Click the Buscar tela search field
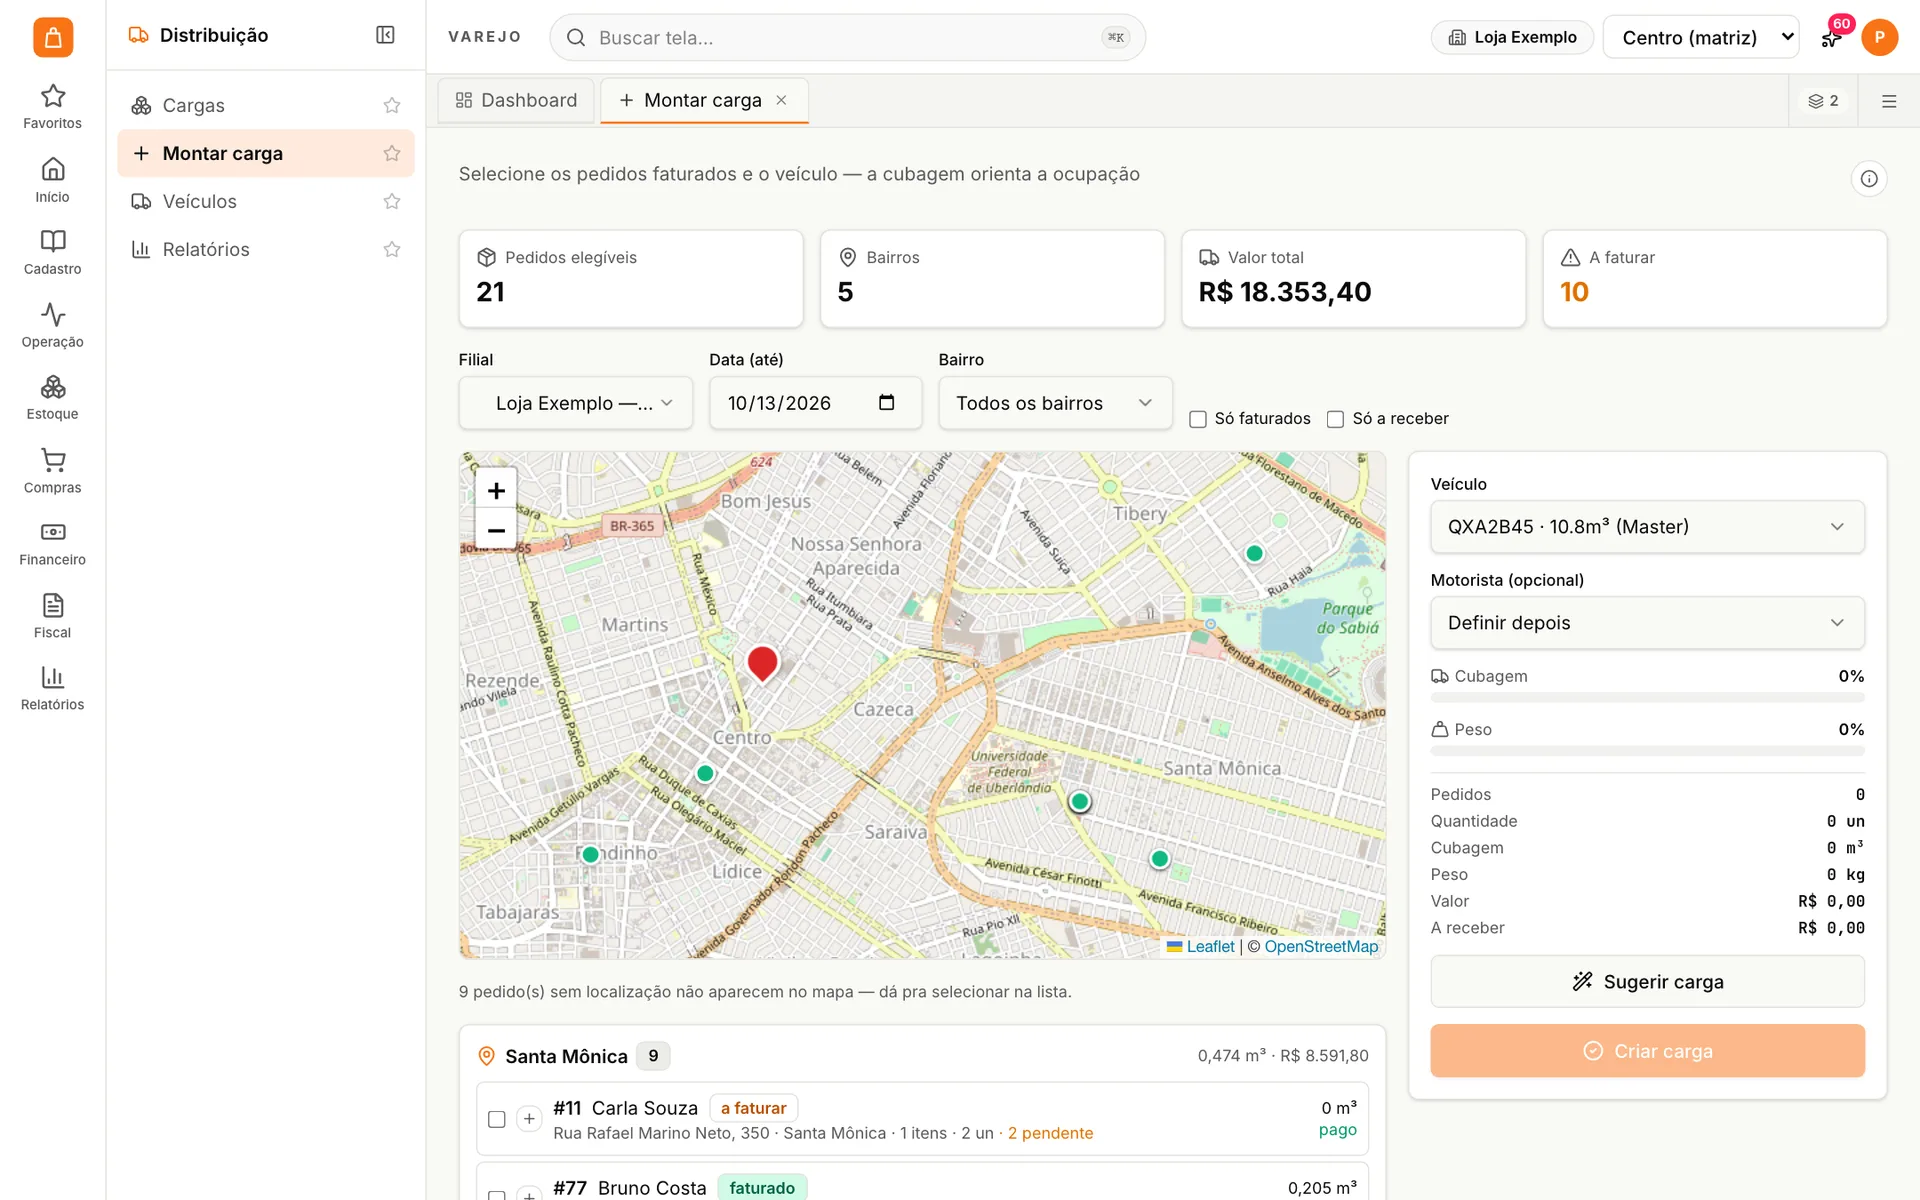Screen dimensions: 1920x1200 847,37
